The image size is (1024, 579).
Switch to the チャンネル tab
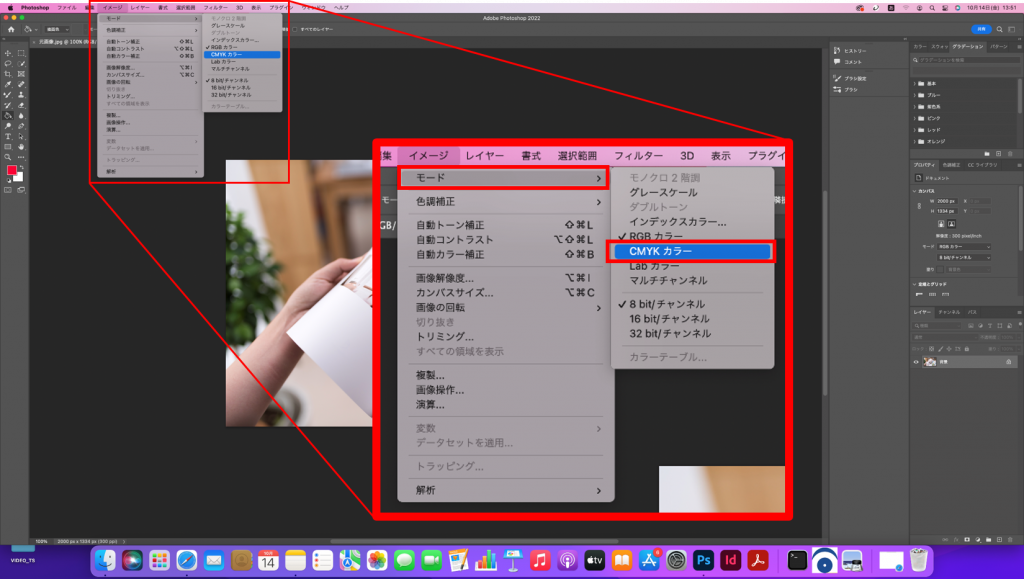click(949, 312)
